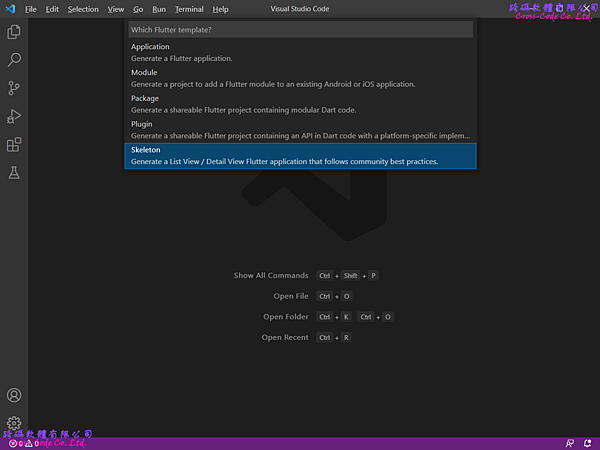This screenshot has height=450, width=600.
Task: Open the Help menu
Action: pyautogui.click(x=220, y=9)
